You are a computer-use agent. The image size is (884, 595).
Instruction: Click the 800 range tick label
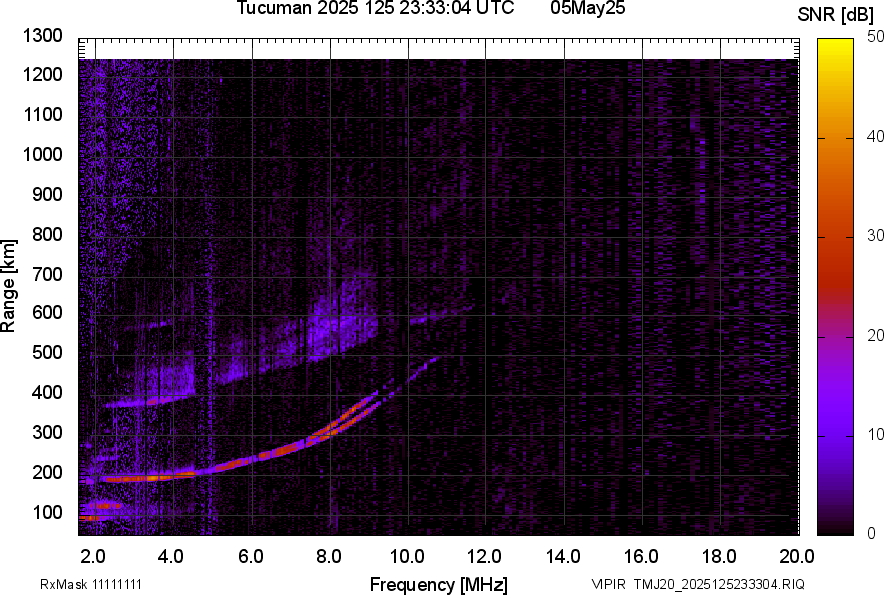coord(47,234)
